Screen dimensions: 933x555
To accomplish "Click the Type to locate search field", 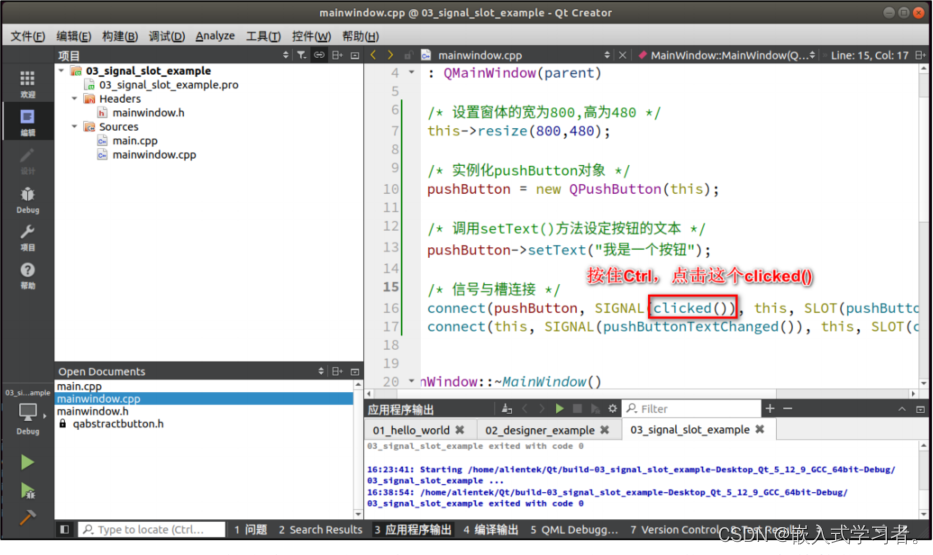I will (152, 529).
